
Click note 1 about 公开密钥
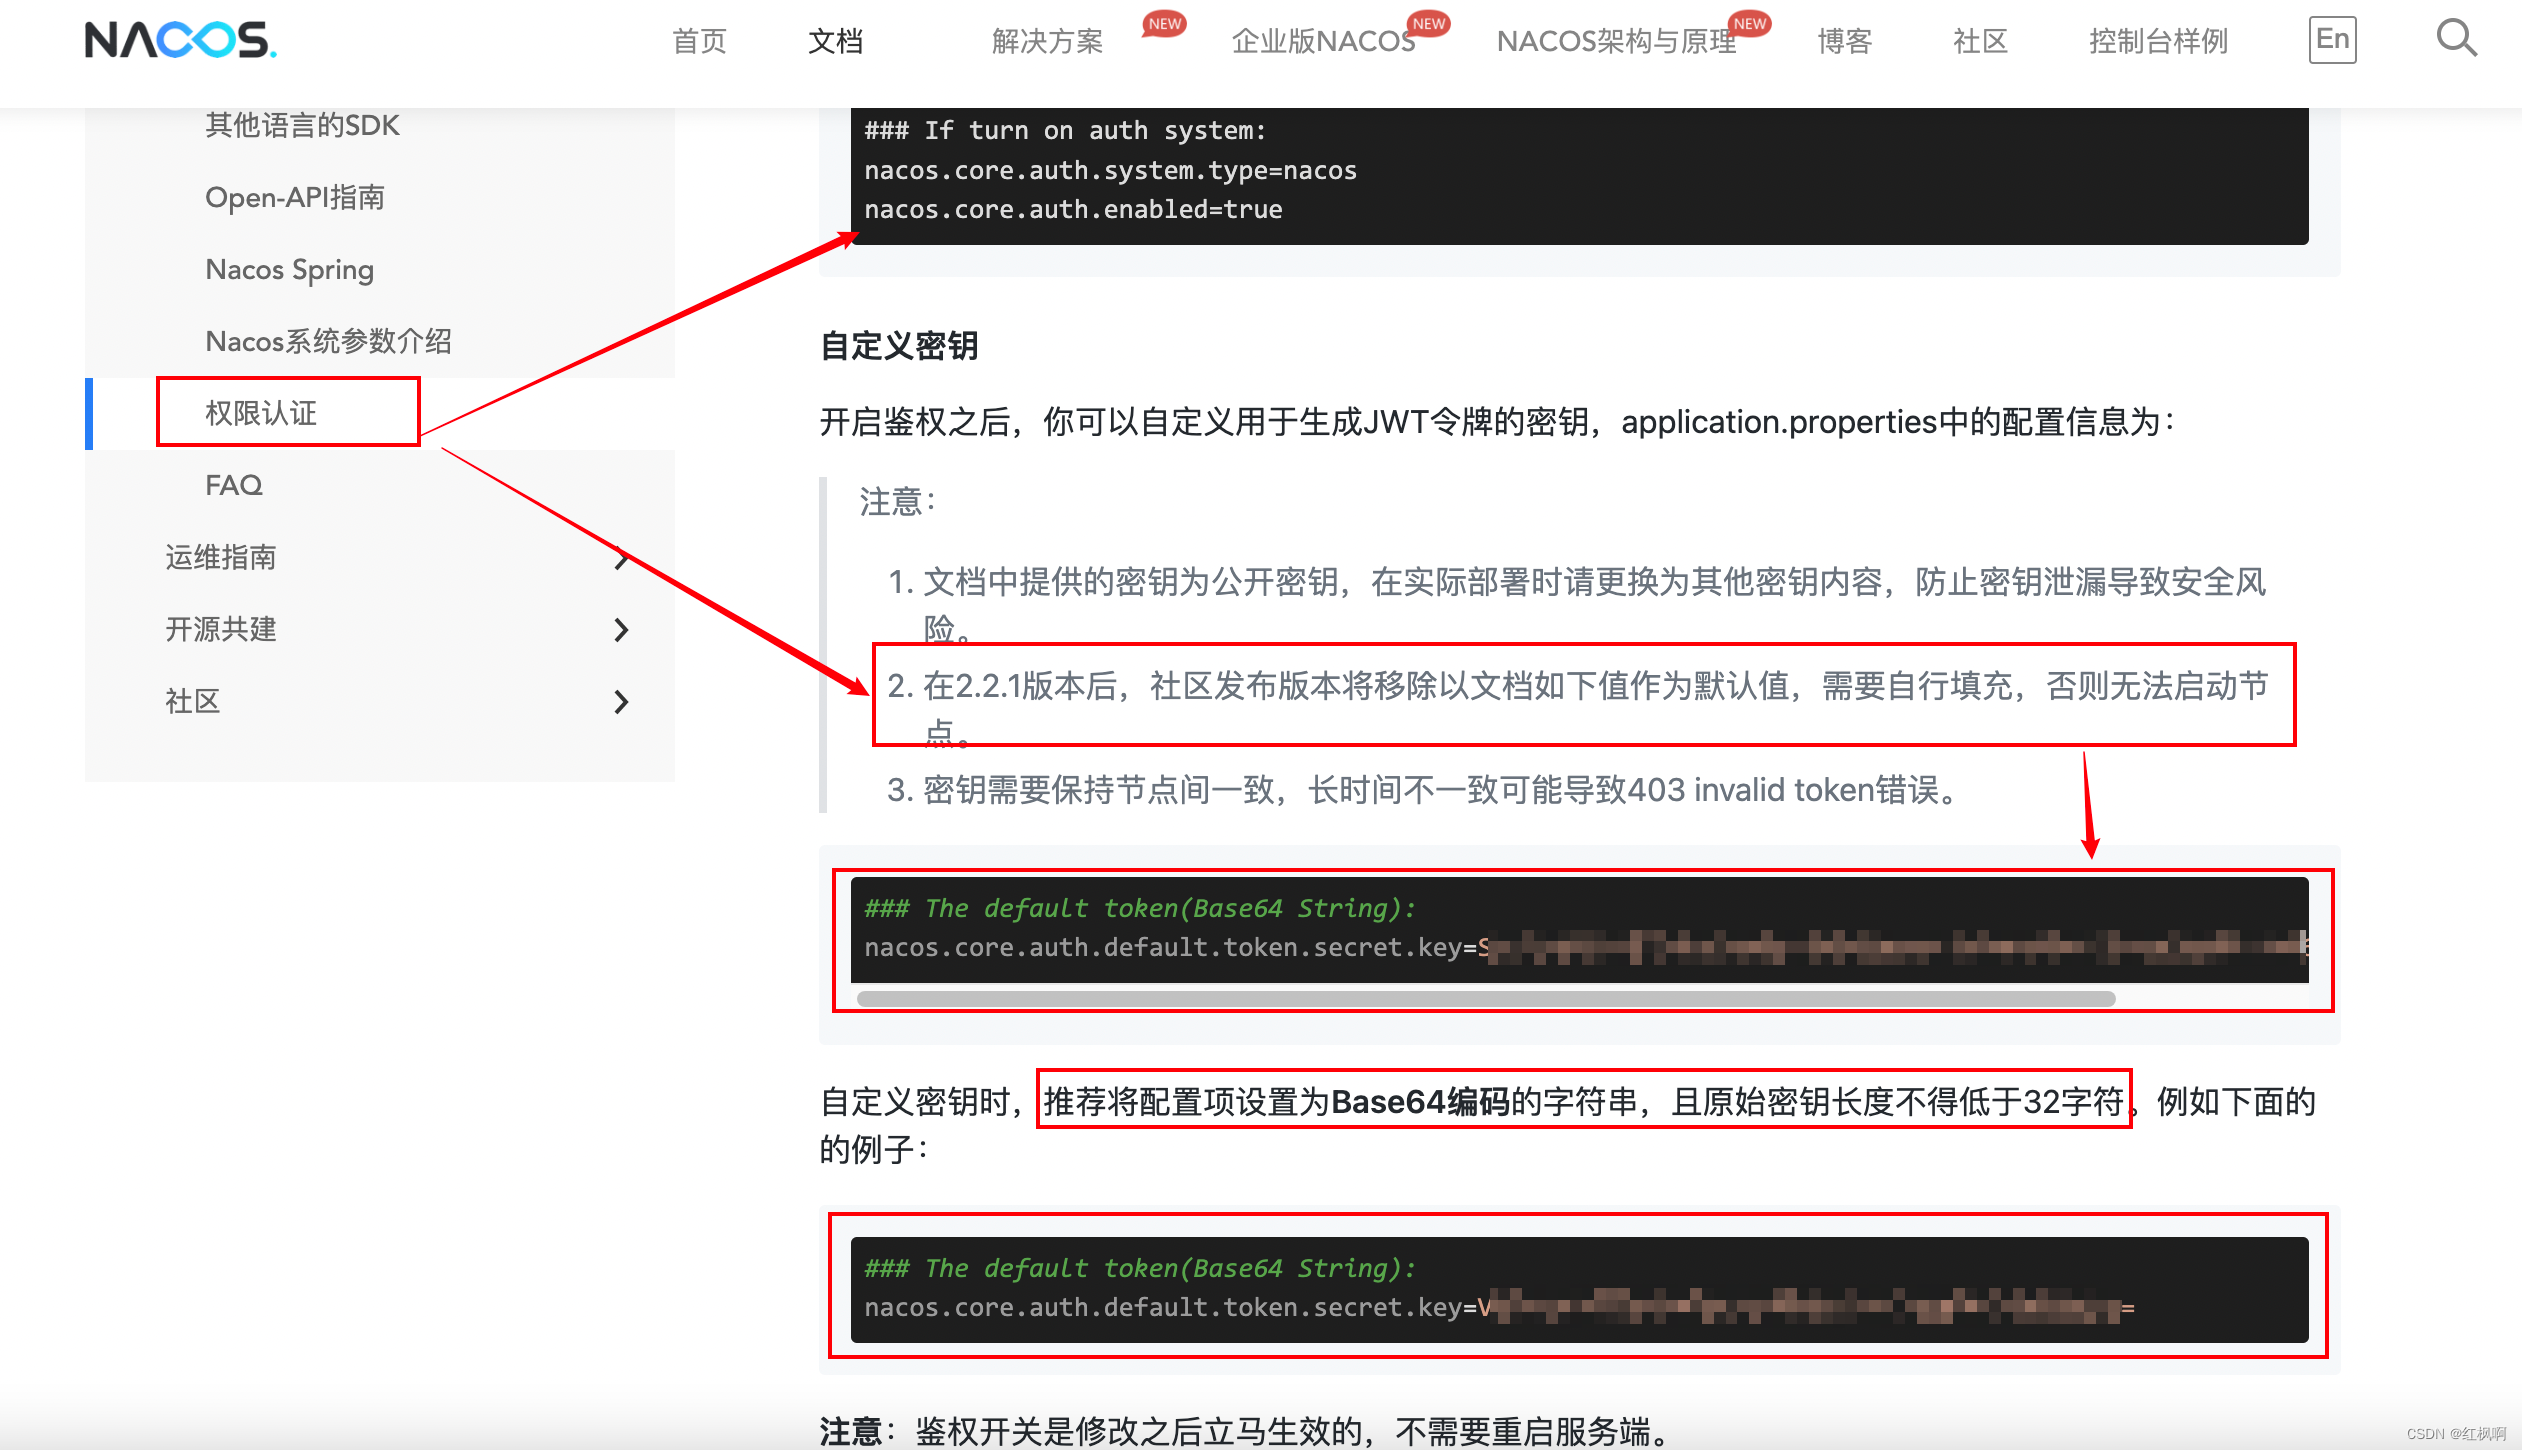(1576, 605)
